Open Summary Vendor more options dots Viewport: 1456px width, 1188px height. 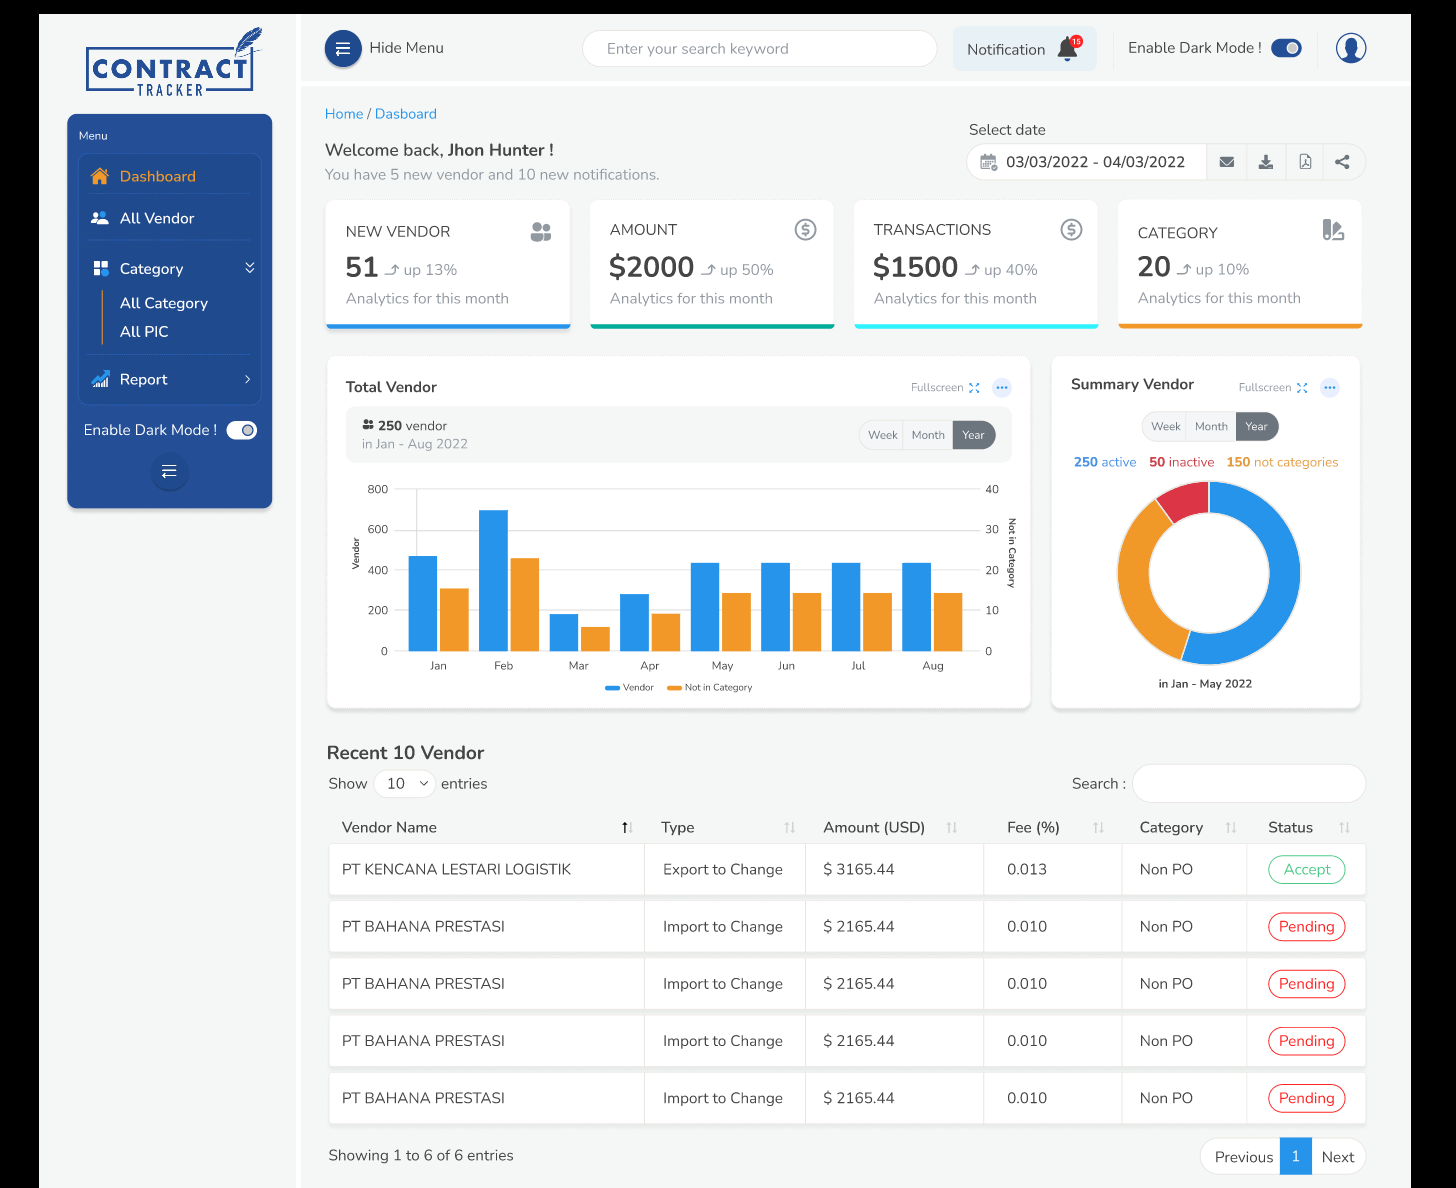[x=1329, y=388]
